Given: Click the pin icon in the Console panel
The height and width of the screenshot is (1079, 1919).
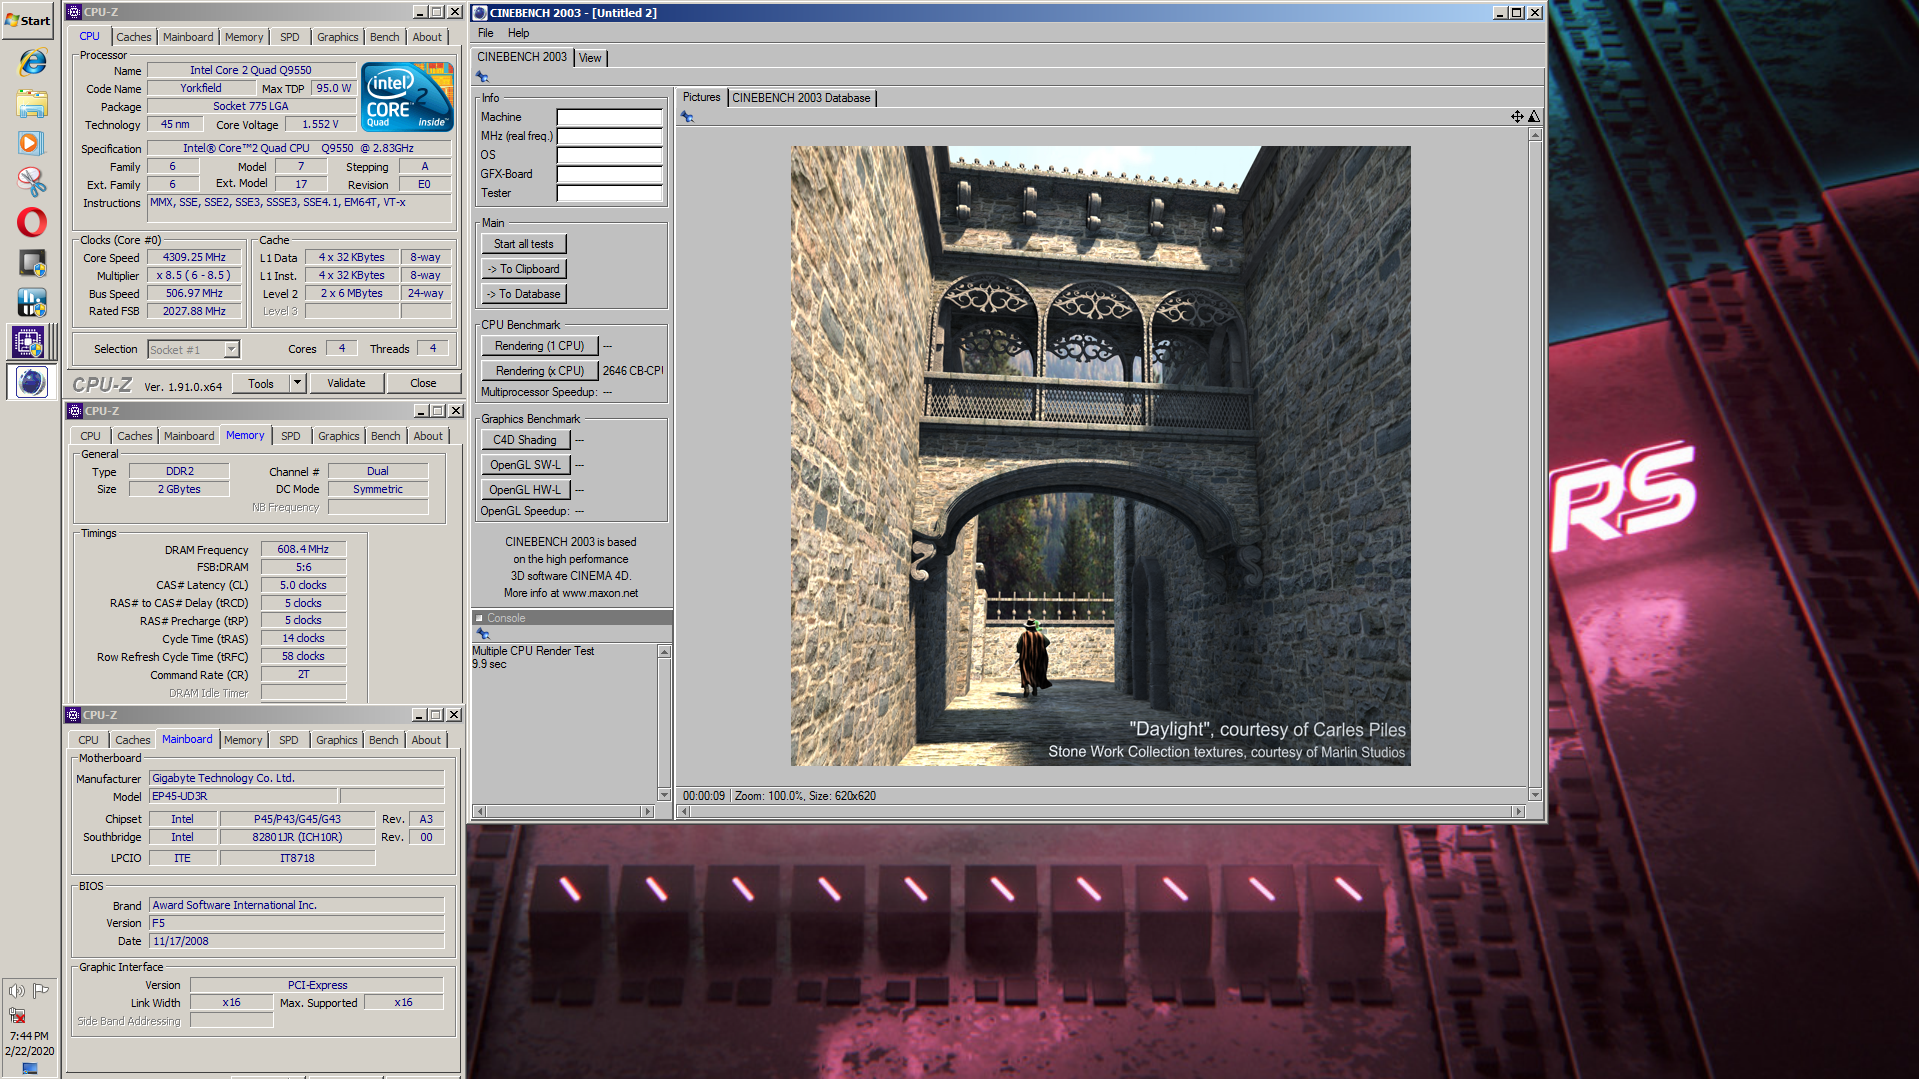Looking at the screenshot, I should 483,634.
